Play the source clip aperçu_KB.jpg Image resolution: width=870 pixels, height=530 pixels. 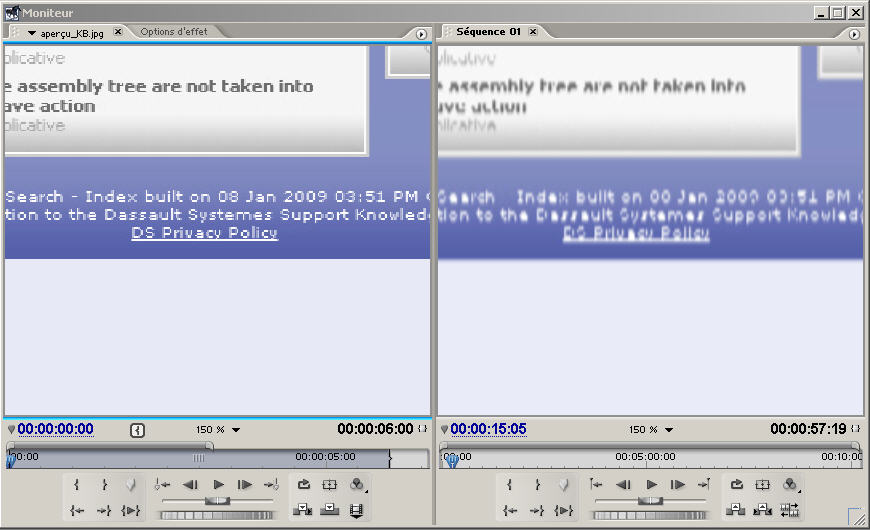(x=219, y=485)
